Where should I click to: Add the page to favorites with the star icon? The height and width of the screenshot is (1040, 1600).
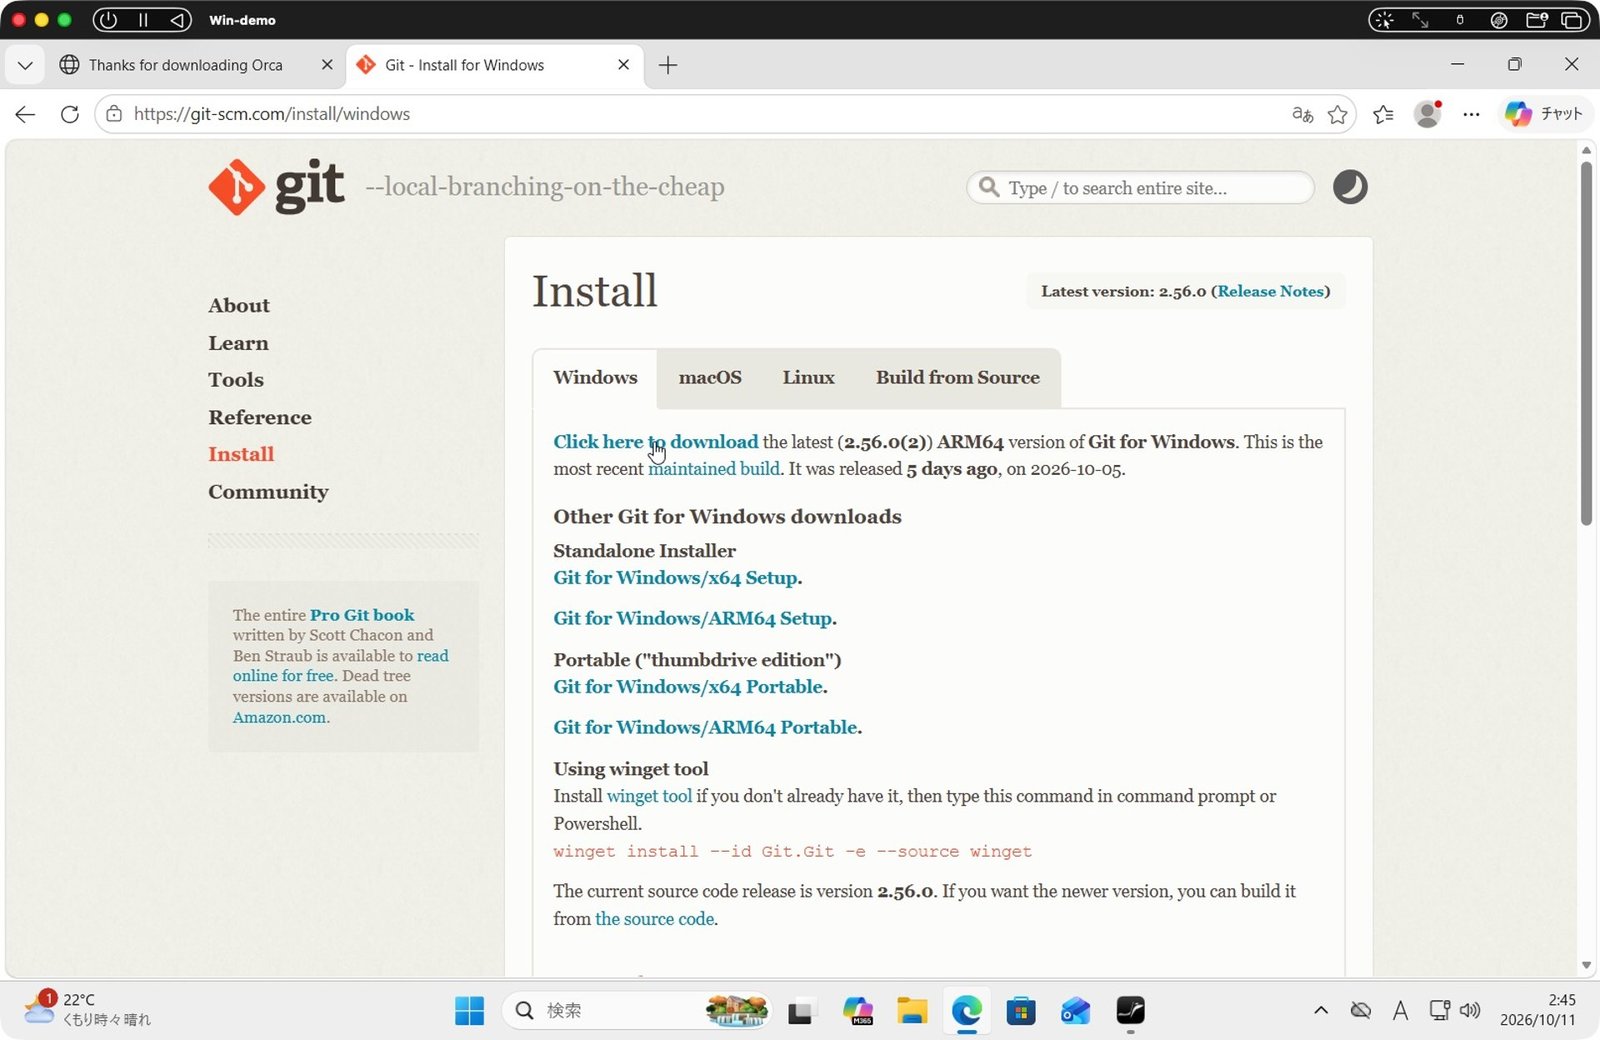pos(1337,114)
